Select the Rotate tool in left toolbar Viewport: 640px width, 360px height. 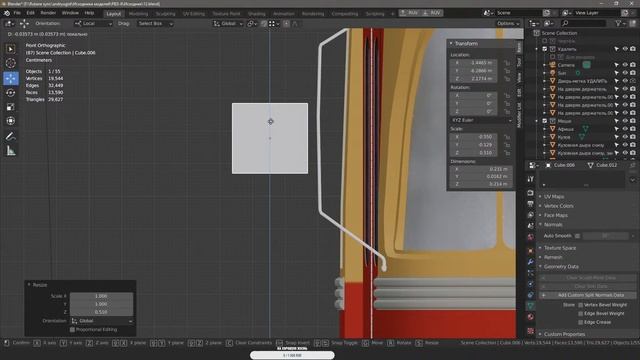tap(11, 93)
